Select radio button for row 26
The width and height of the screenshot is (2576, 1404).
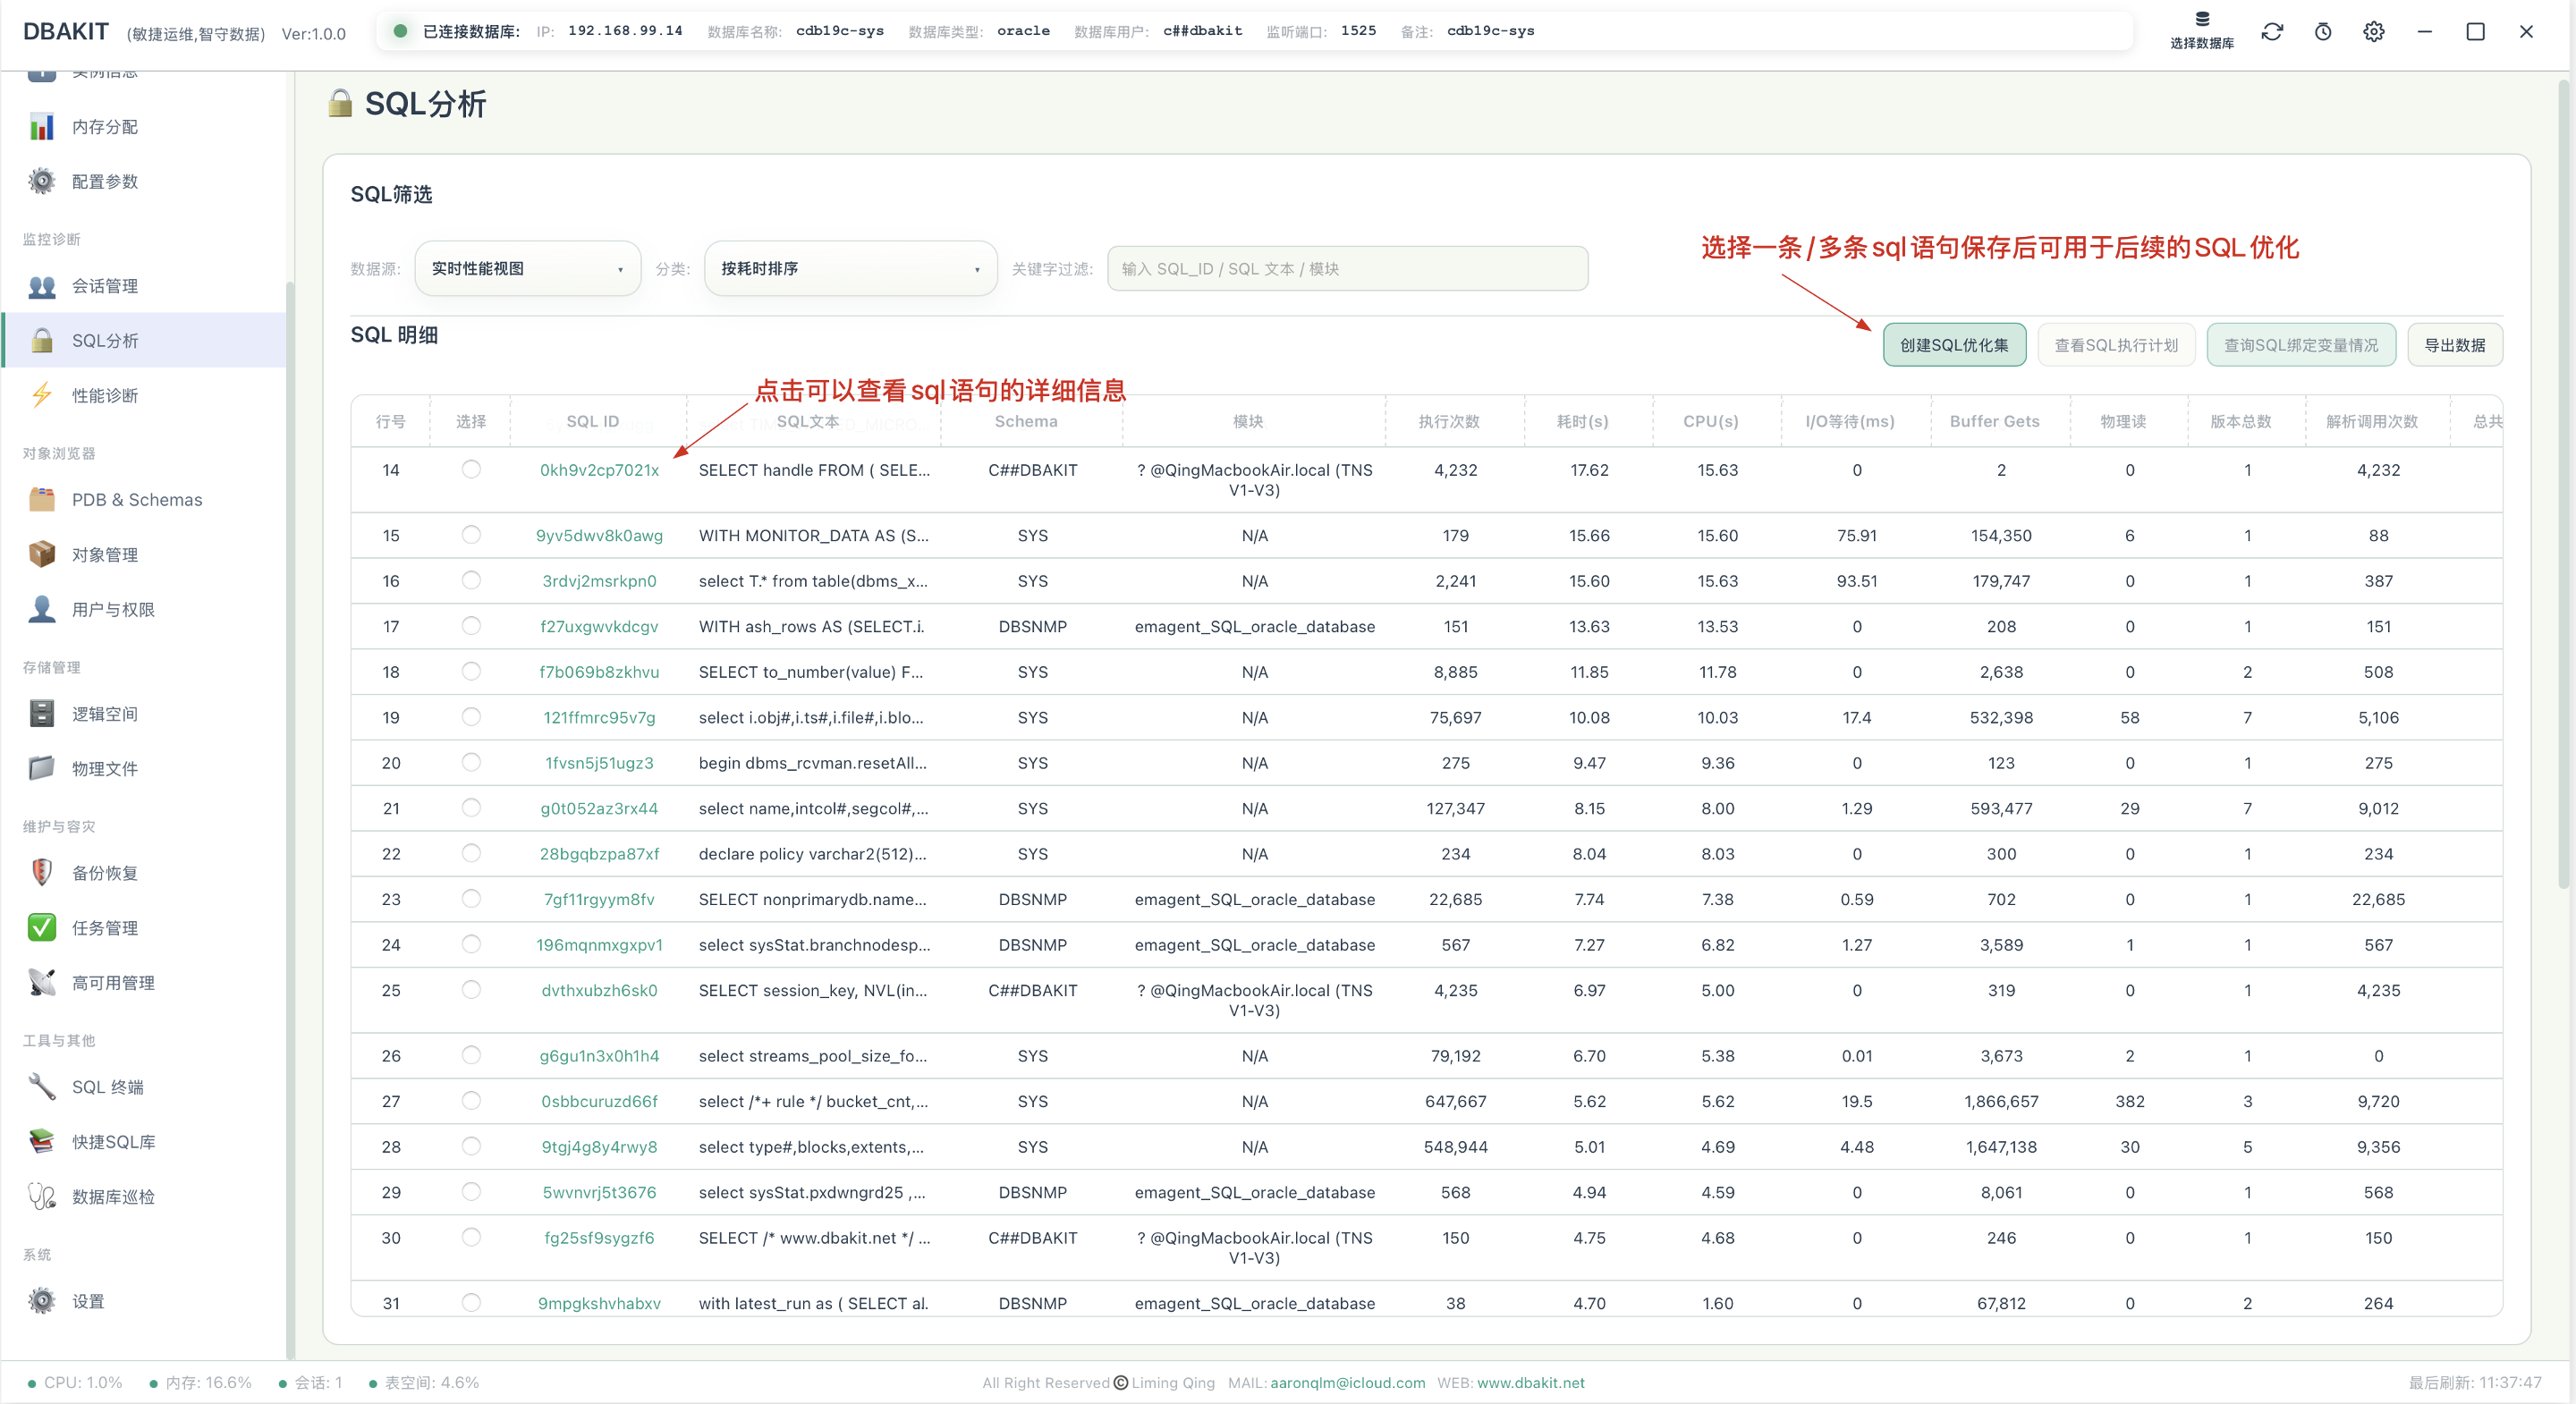[471, 1055]
